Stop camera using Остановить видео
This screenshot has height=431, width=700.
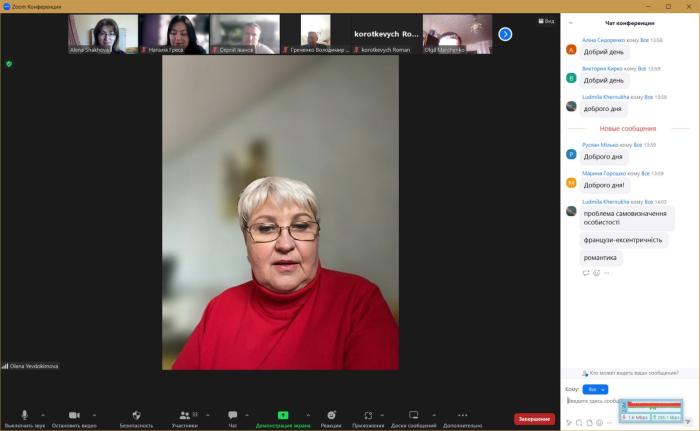click(74, 416)
